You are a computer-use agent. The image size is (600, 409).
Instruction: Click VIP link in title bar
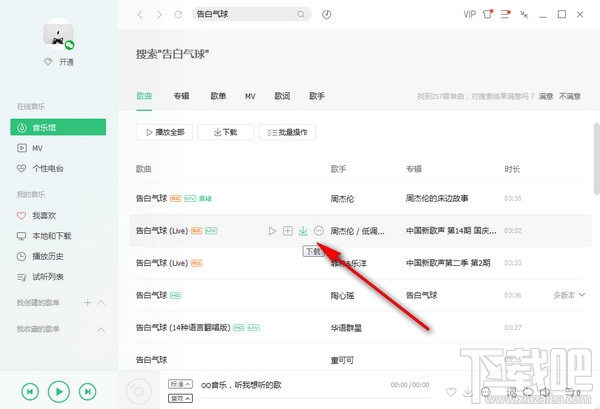point(470,15)
